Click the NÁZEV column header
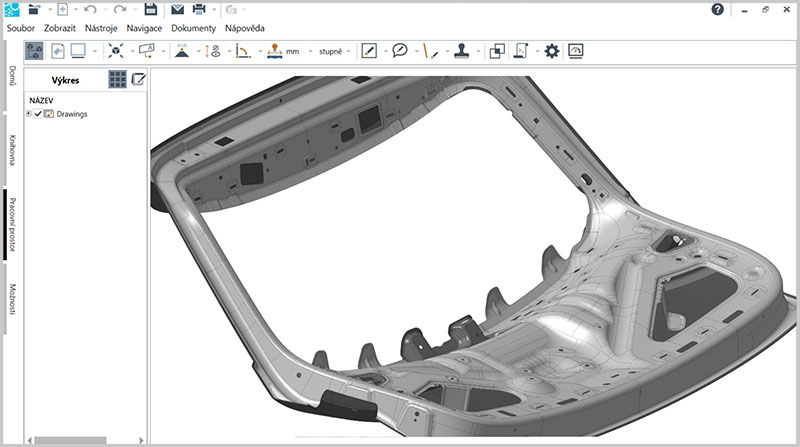The width and height of the screenshot is (800, 447). pyautogui.click(x=42, y=100)
